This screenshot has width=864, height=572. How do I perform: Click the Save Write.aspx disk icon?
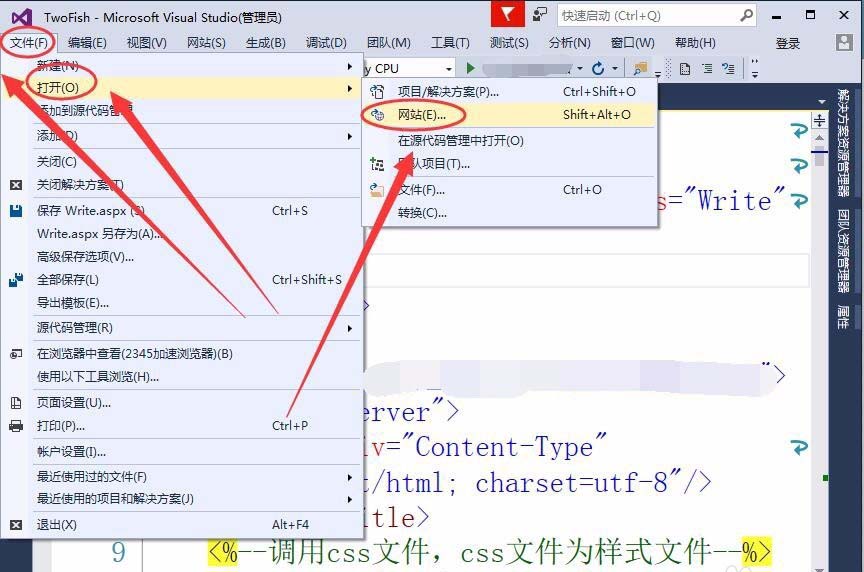16,211
